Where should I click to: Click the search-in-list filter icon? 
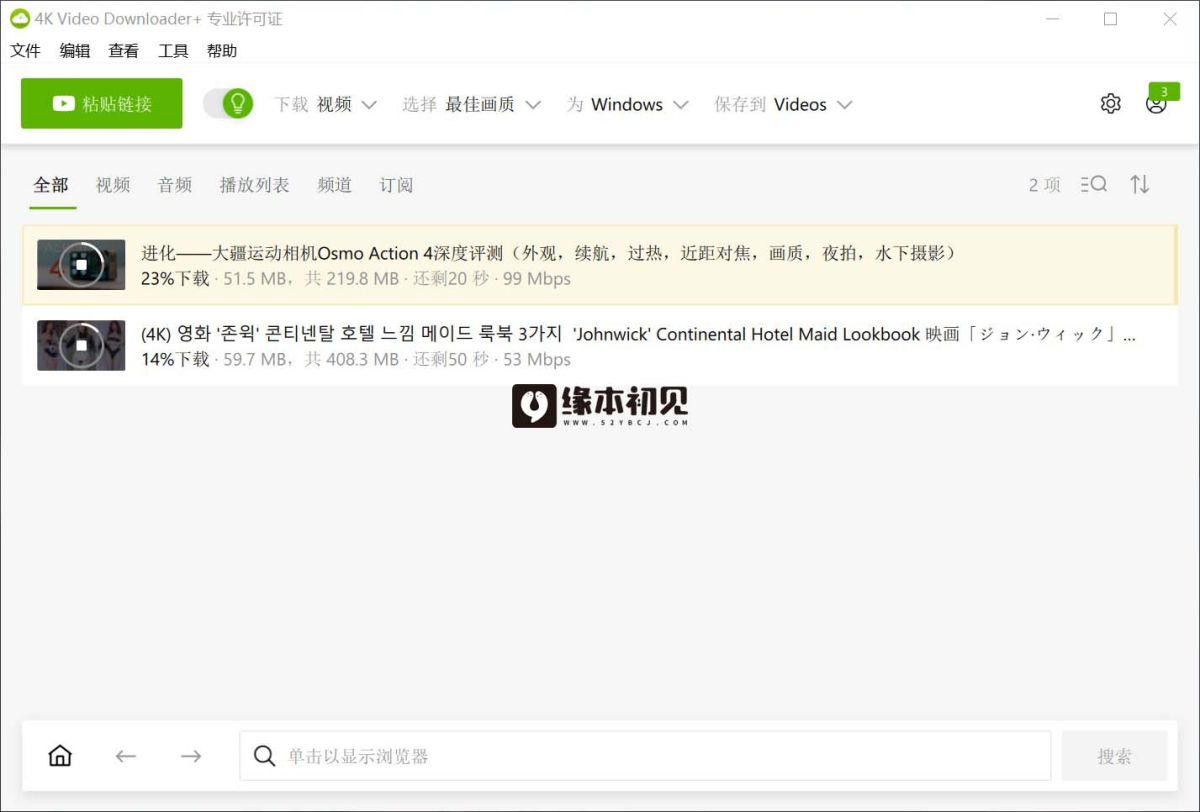click(x=1094, y=184)
